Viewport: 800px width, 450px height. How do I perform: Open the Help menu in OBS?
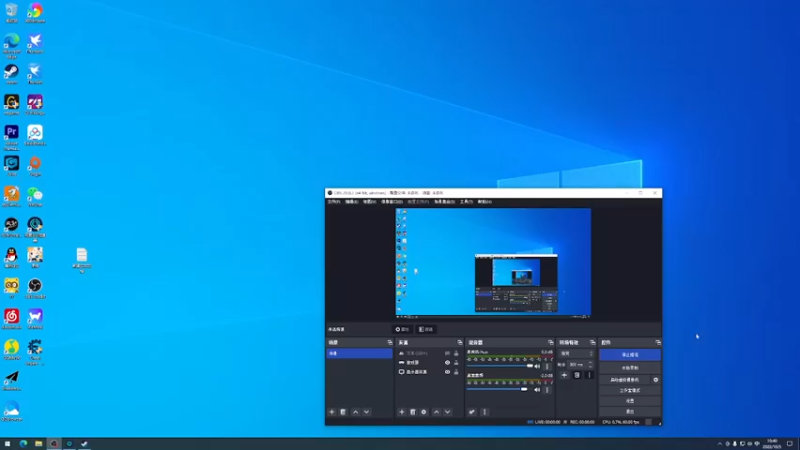(484, 202)
